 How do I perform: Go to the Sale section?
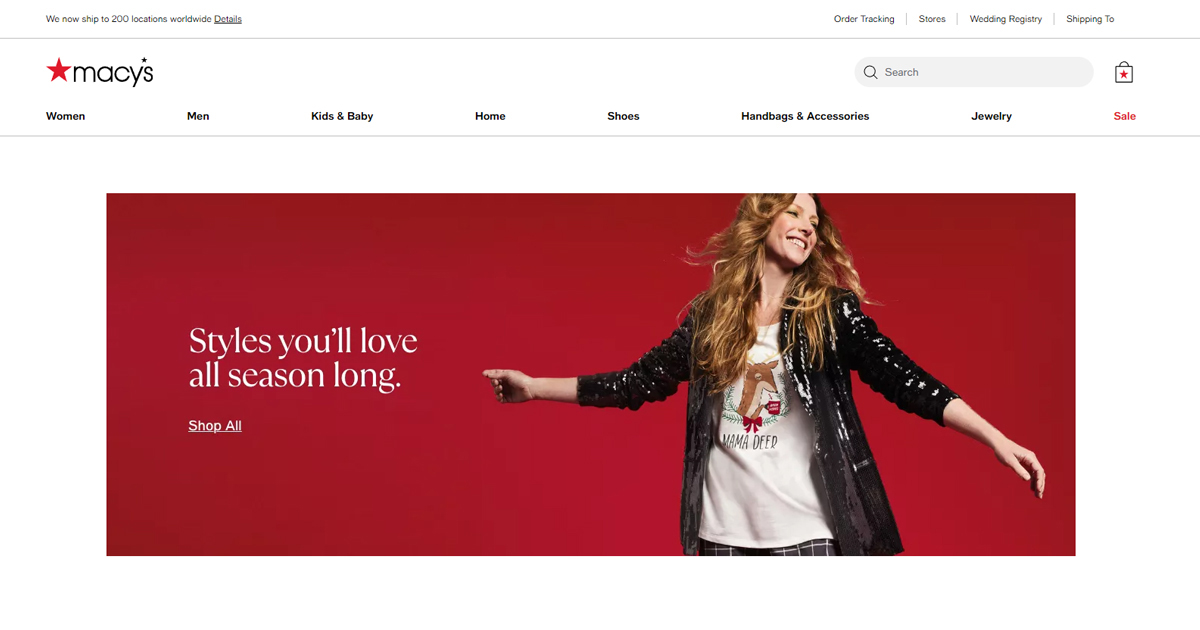pos(1125,116)
